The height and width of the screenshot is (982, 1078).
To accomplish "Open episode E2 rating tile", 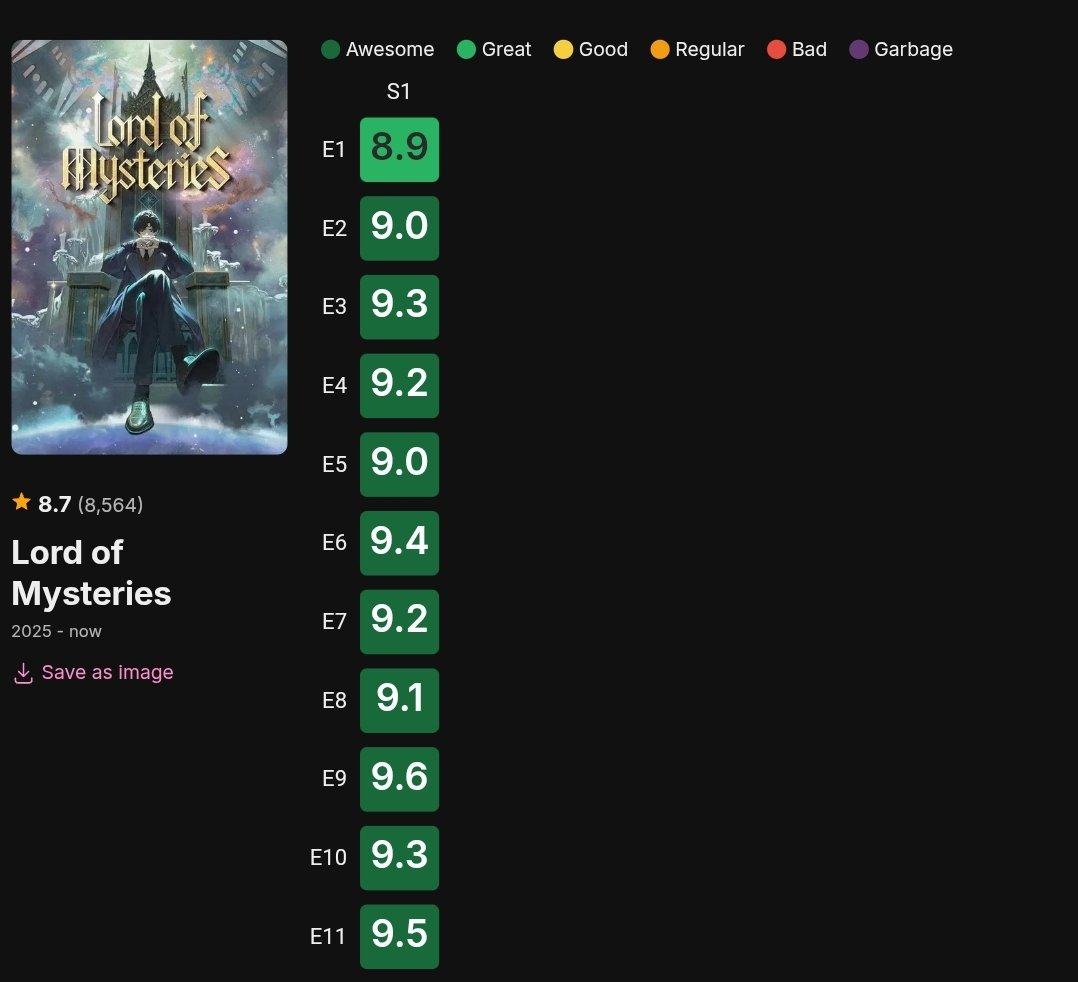I will (x=399, y=228).
